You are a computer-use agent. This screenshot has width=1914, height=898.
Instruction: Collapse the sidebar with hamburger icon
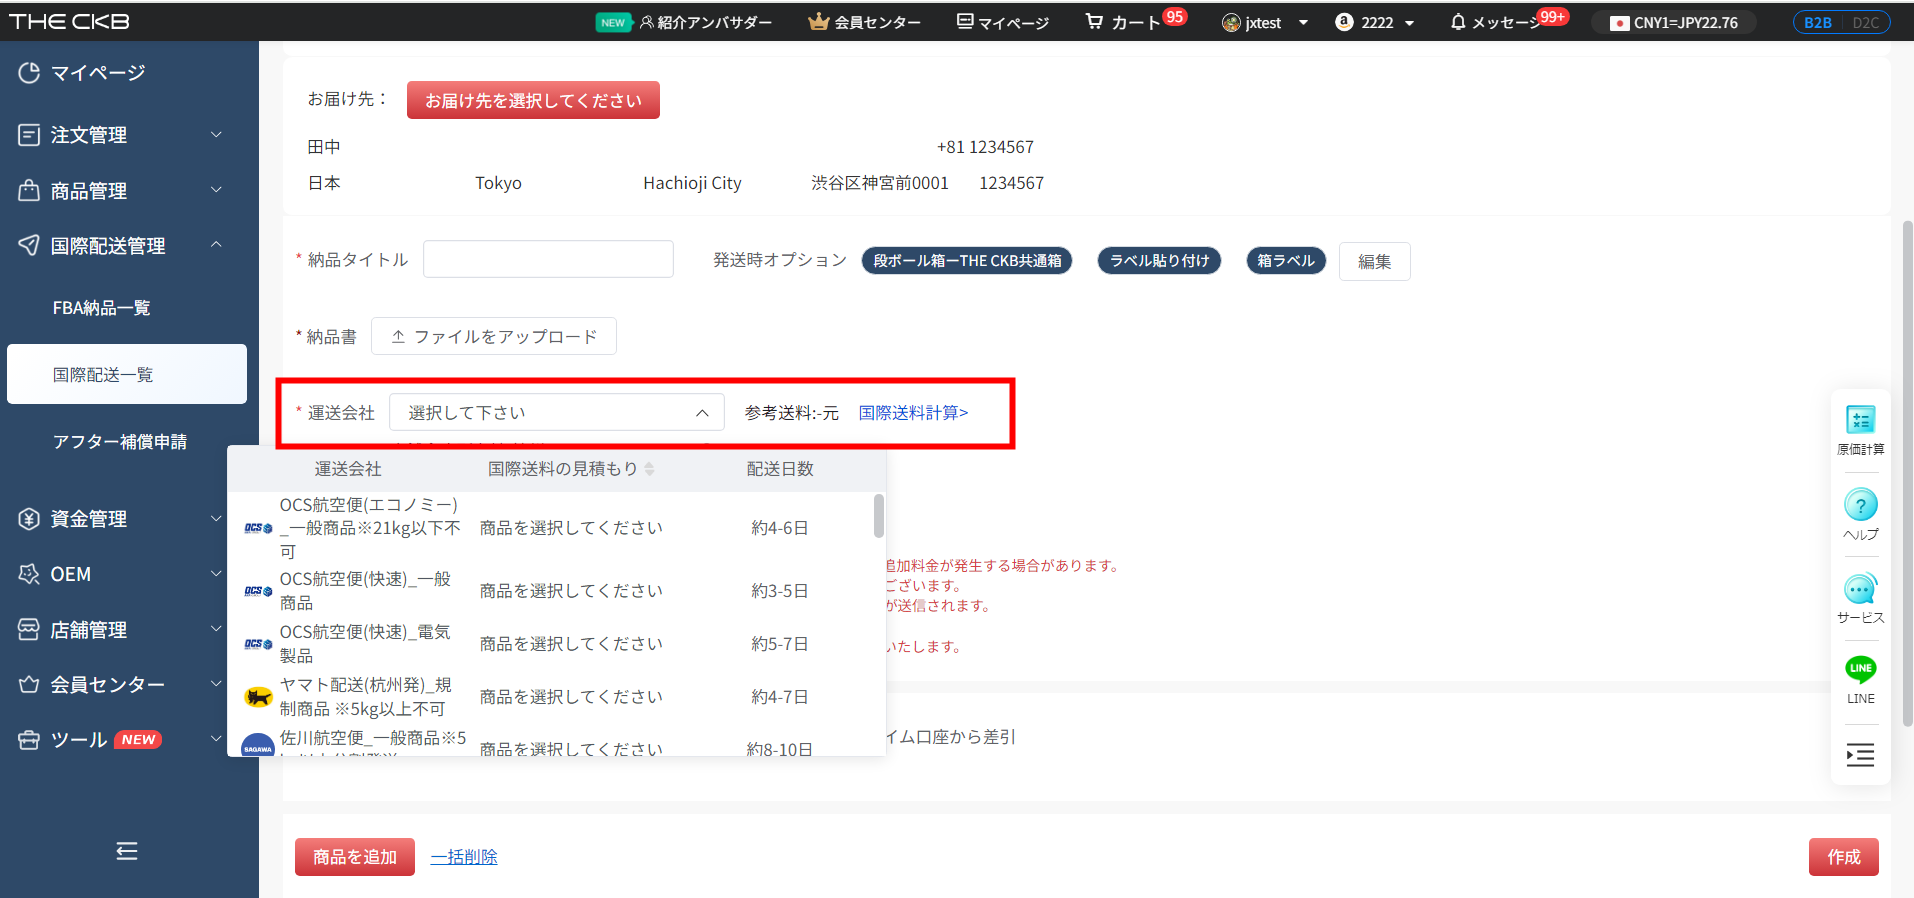pyautogui.click(x=127, y=851)
